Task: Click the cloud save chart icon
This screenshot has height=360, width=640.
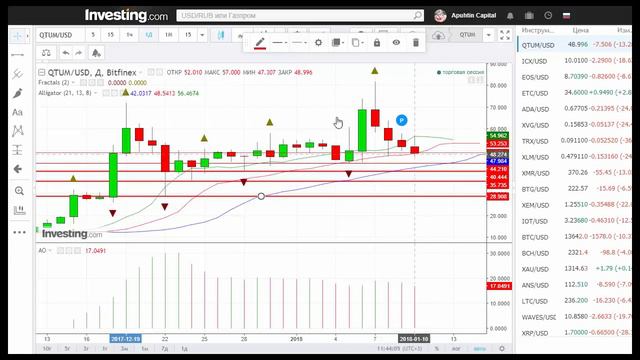Action: point(438,35)
